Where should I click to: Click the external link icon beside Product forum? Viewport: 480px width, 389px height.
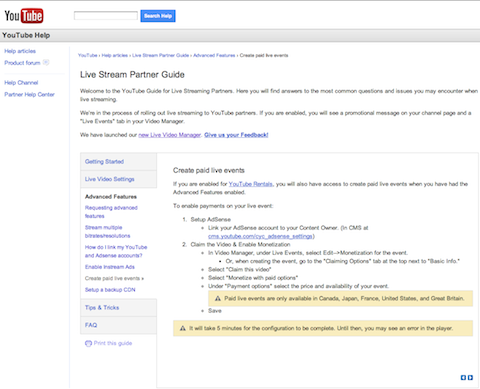click(x=46, y=62)
